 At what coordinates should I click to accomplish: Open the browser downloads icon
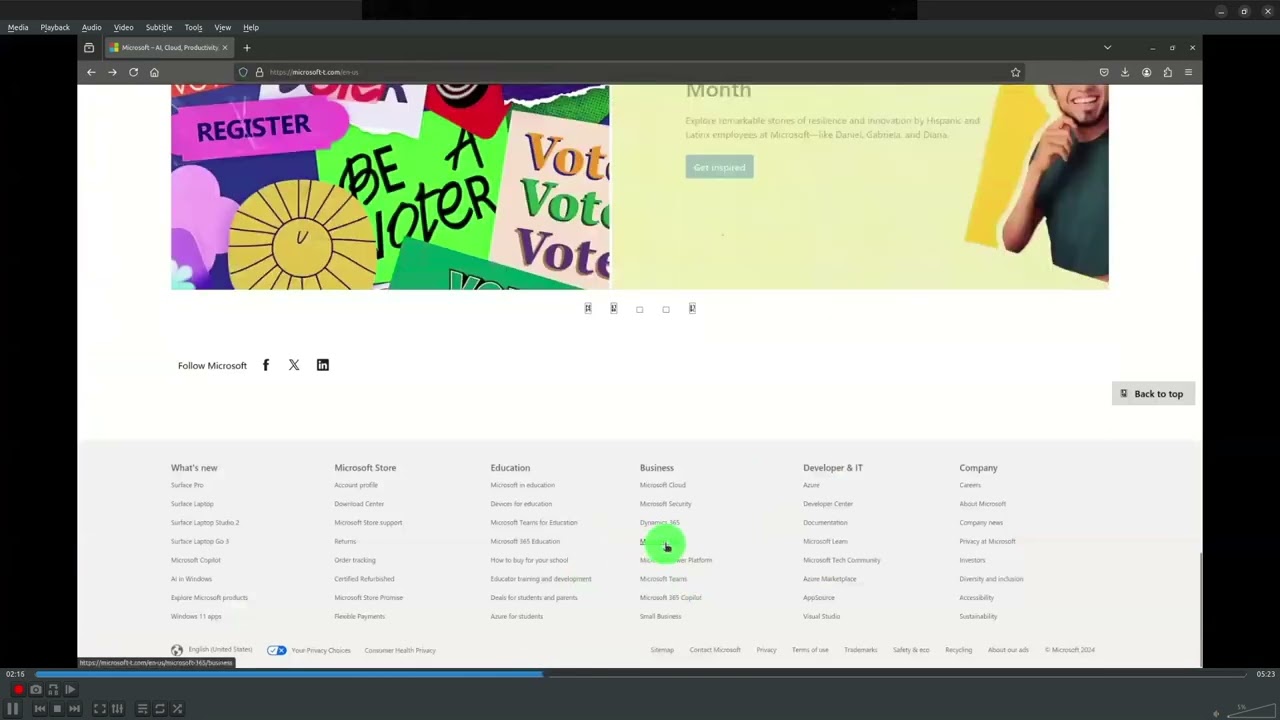pyautogui.click(x=1125, y=72)
